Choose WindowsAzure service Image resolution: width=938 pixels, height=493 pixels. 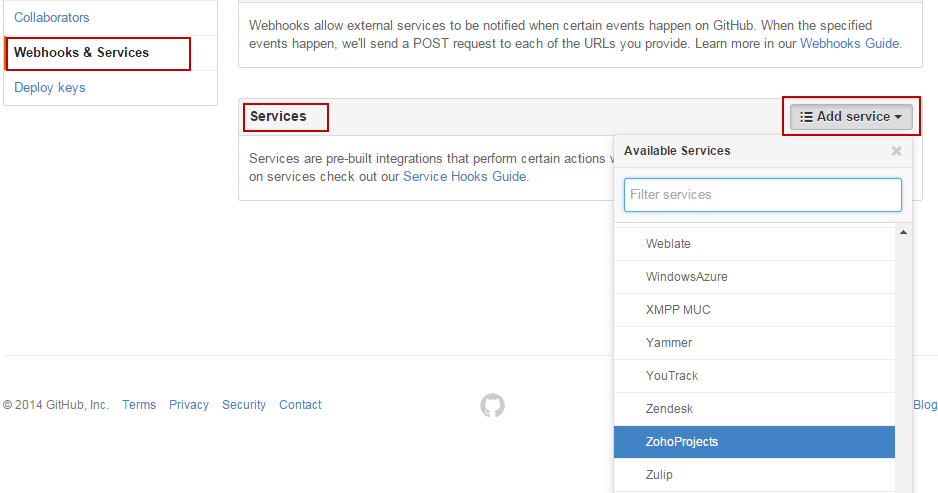[x=686, y=277]
